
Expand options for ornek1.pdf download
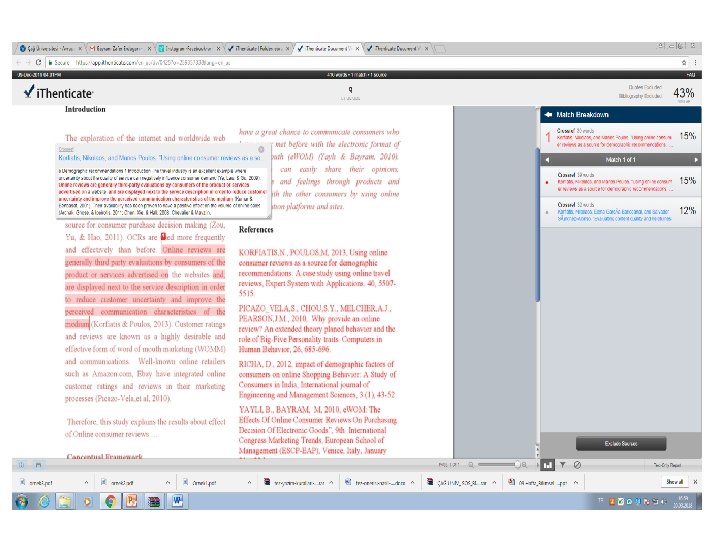pos(249,483)
